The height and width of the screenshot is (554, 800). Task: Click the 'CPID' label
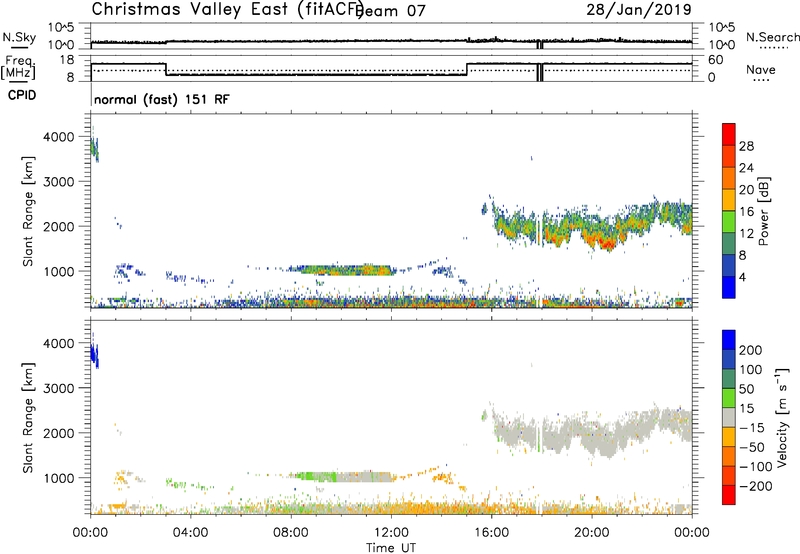(22, 95)
